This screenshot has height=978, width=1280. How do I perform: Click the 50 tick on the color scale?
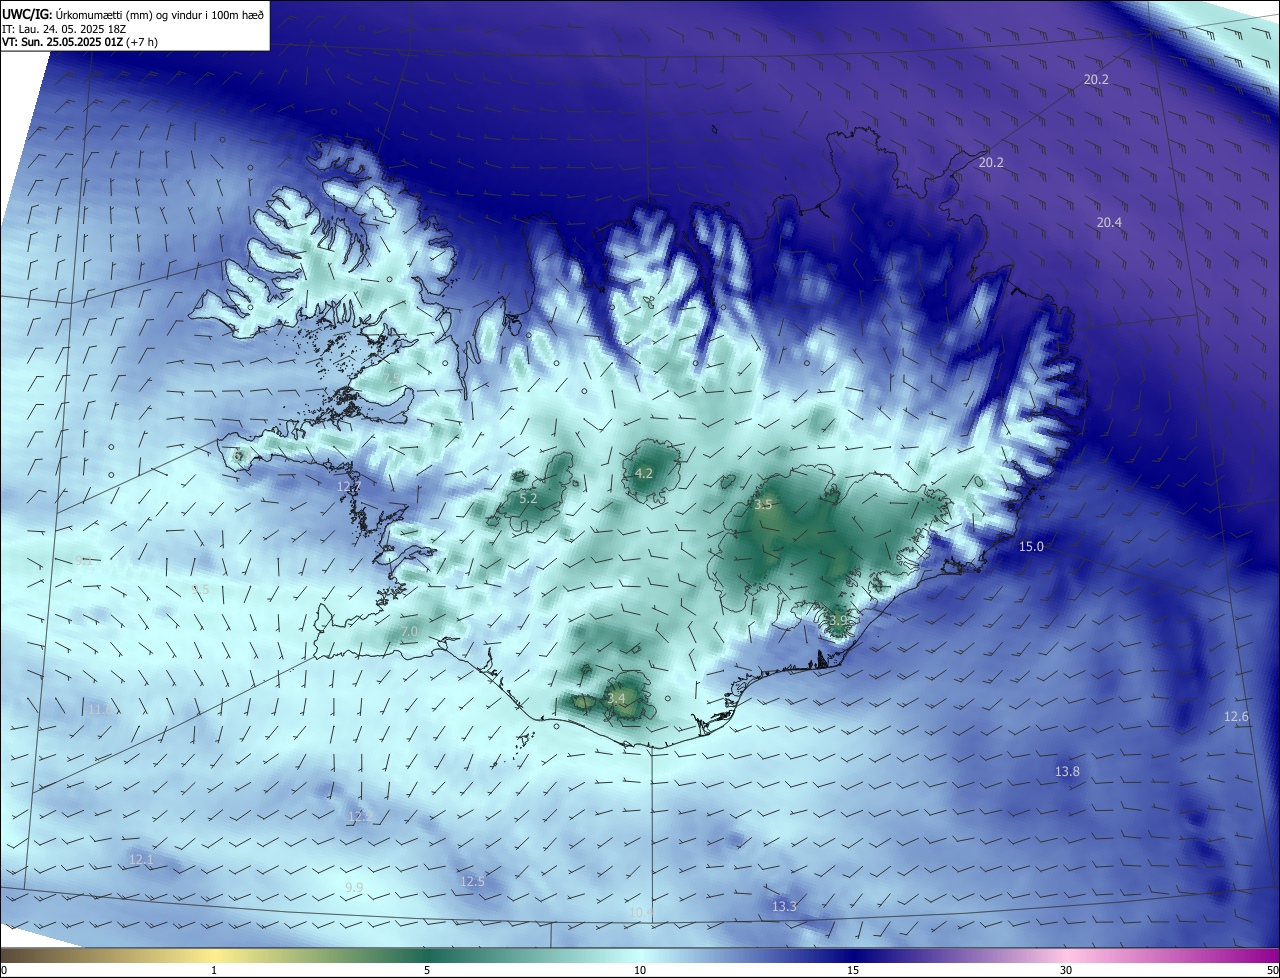[1272, 970]
